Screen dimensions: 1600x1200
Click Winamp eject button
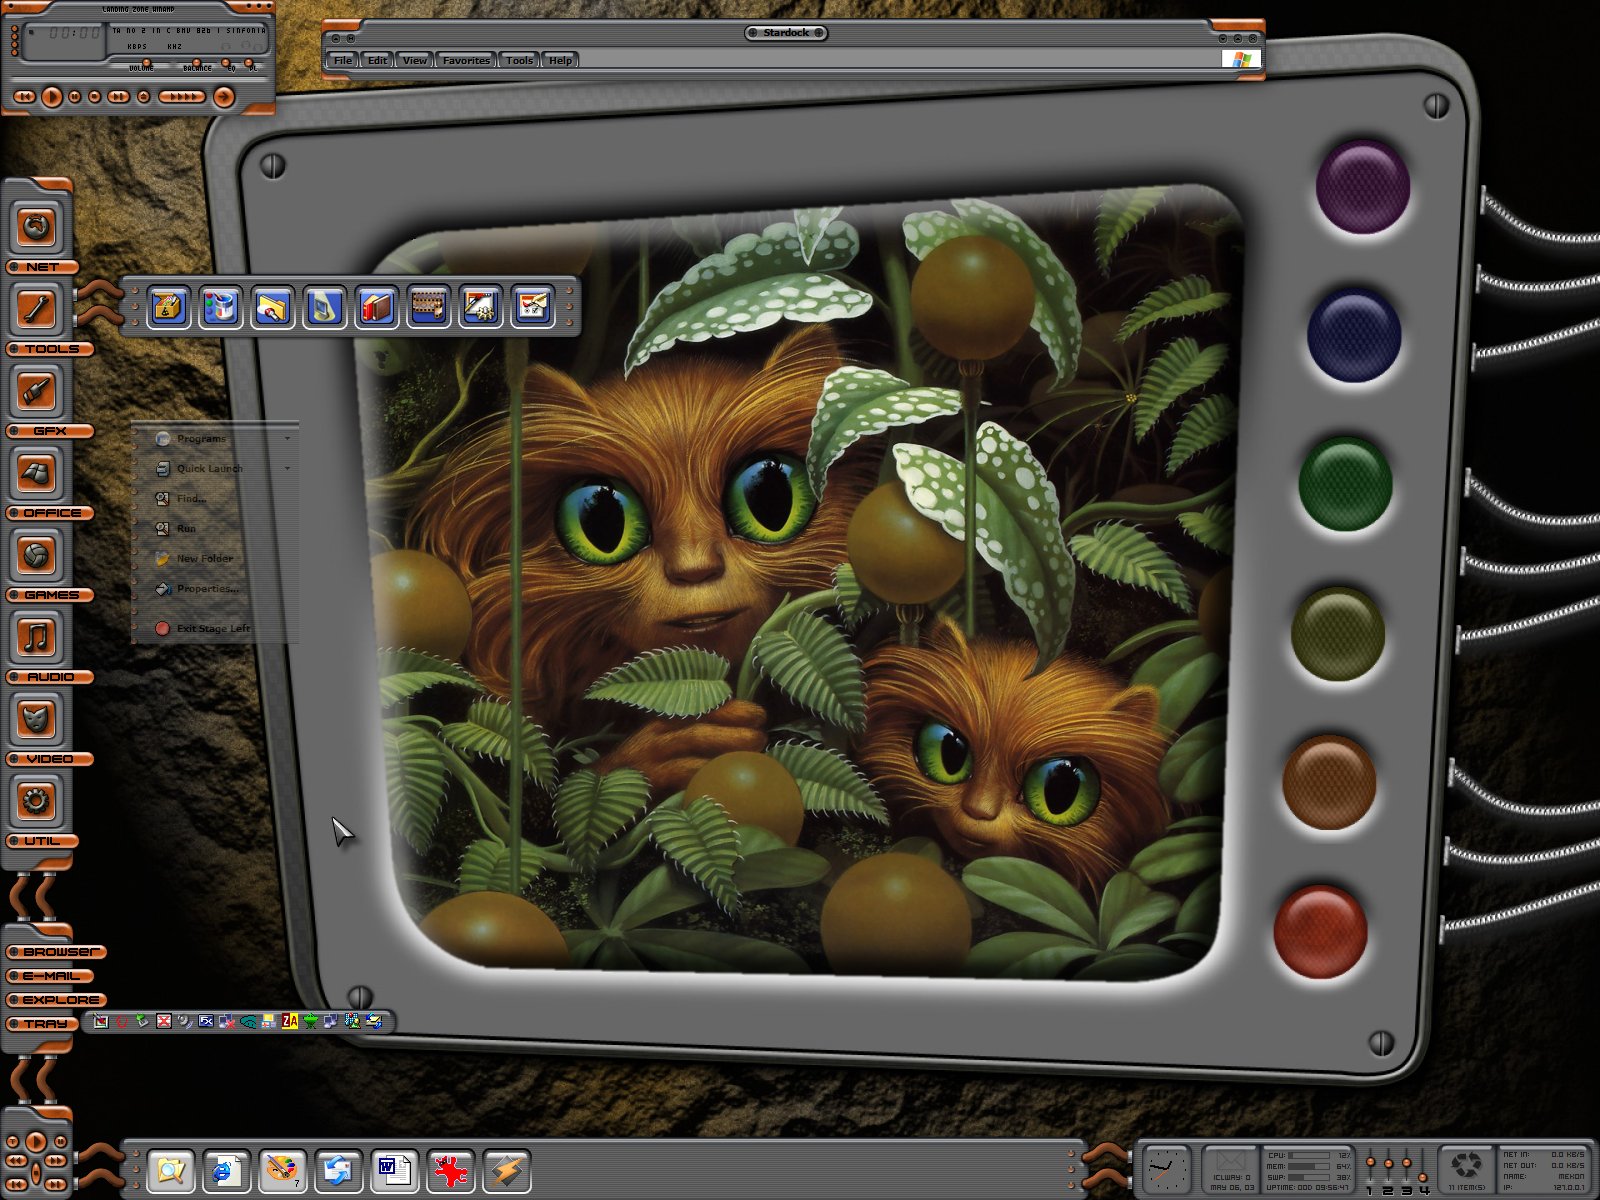pos(143,97)
